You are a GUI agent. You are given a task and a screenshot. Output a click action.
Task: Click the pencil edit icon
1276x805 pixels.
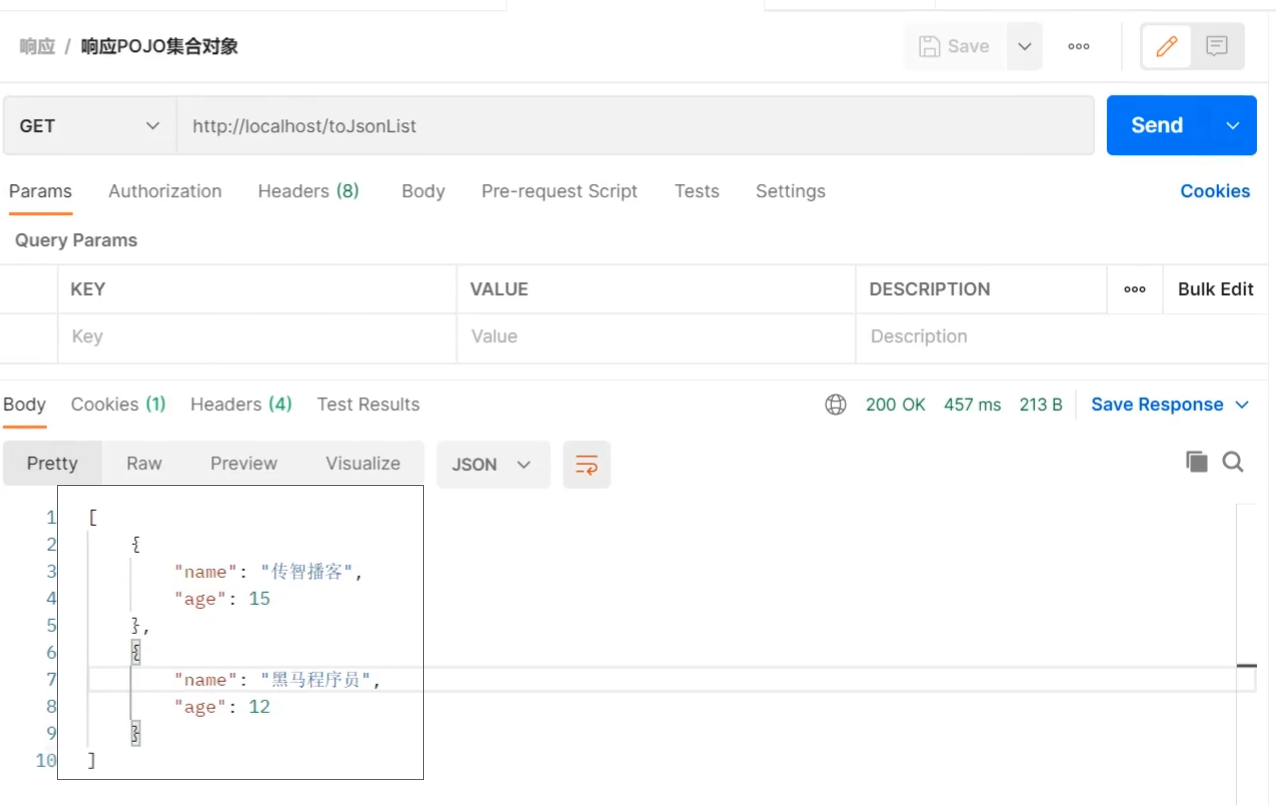1166,46
